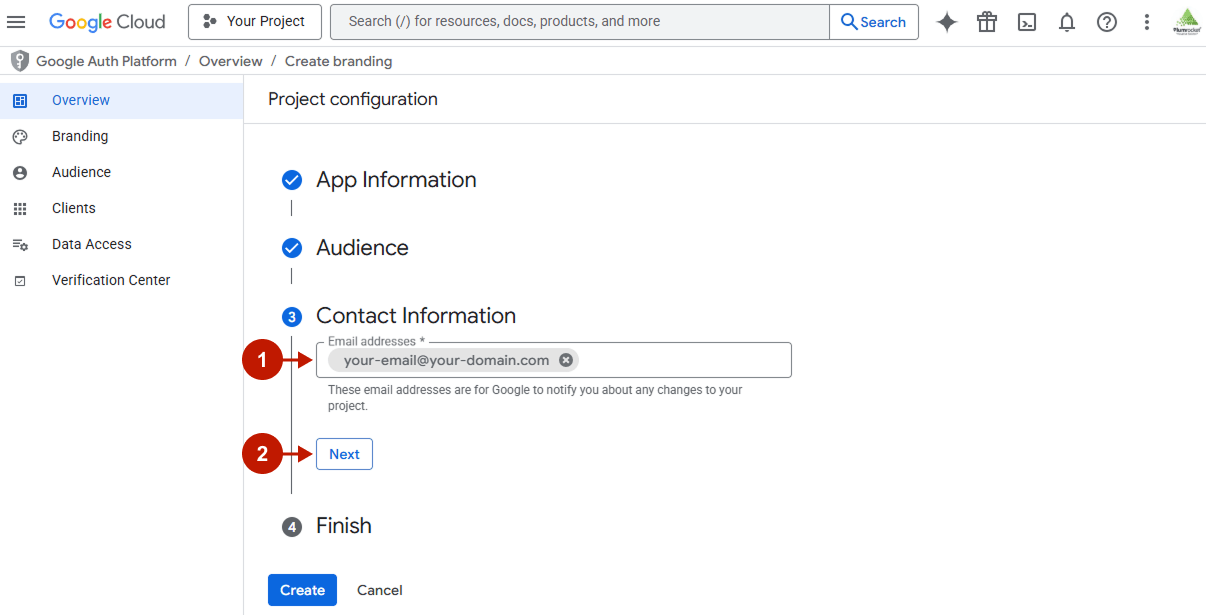
Task: Click the Overview breadcrumb link
Action: pos(230,60)
